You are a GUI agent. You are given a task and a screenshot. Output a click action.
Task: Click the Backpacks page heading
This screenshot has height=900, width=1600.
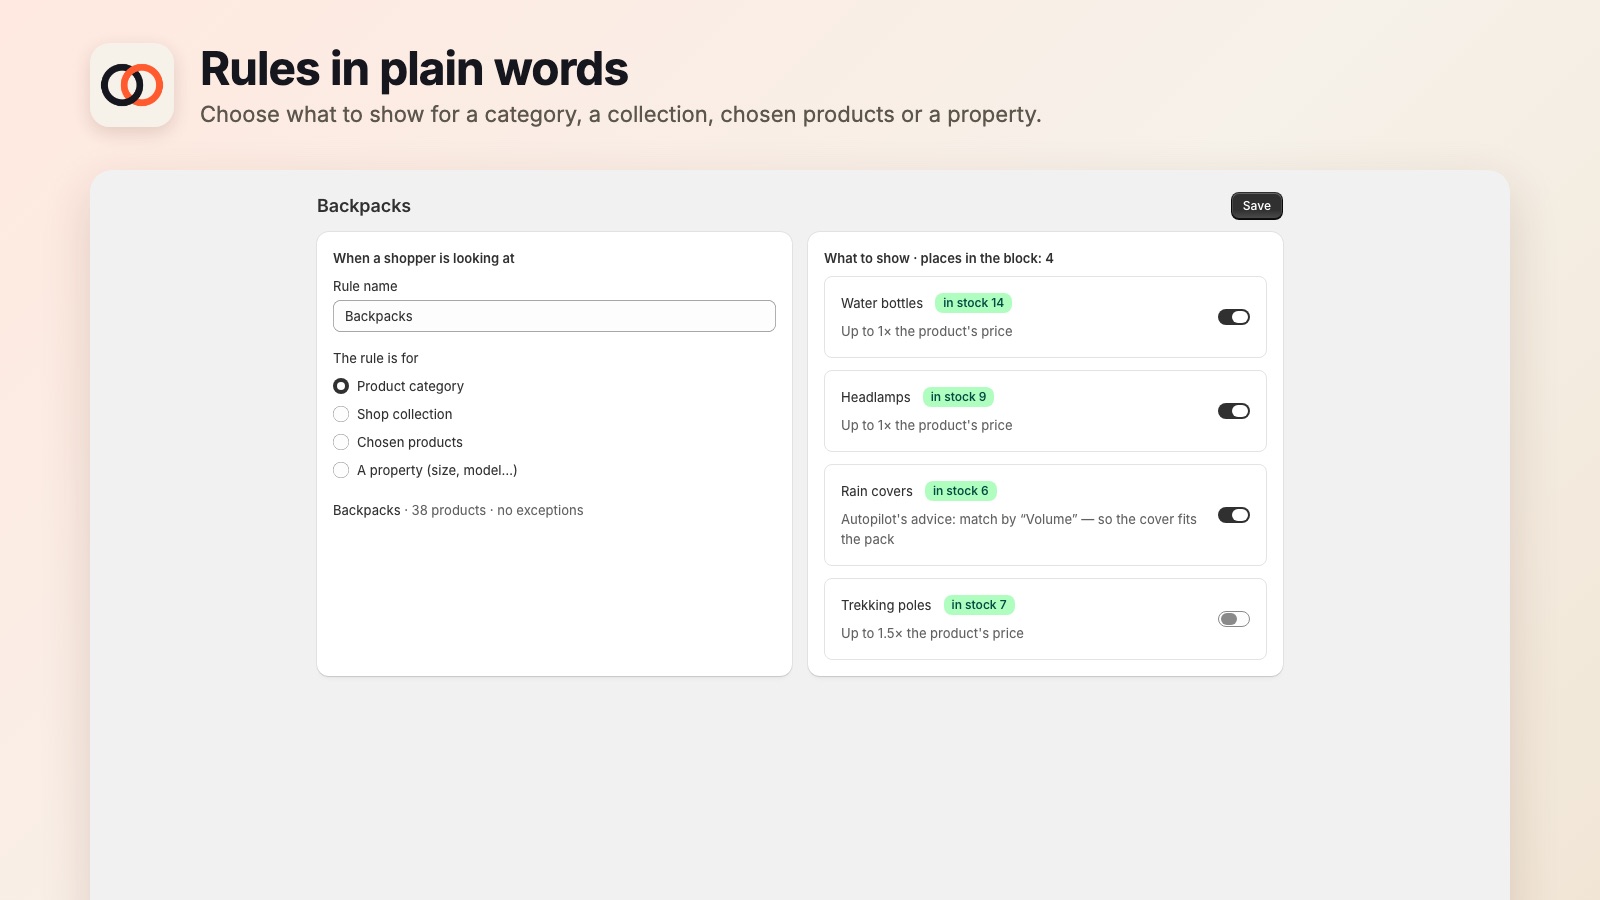pyautogui.click(x=364, y=206)
